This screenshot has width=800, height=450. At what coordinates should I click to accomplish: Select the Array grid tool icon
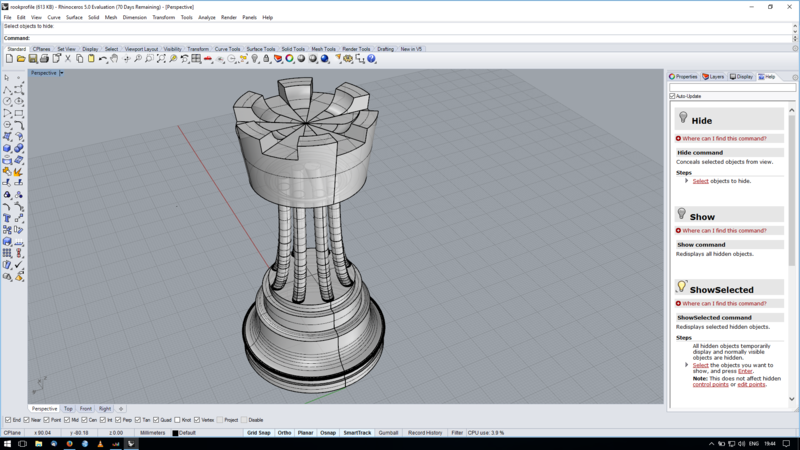pyautogui.click(x=7, y=253)
